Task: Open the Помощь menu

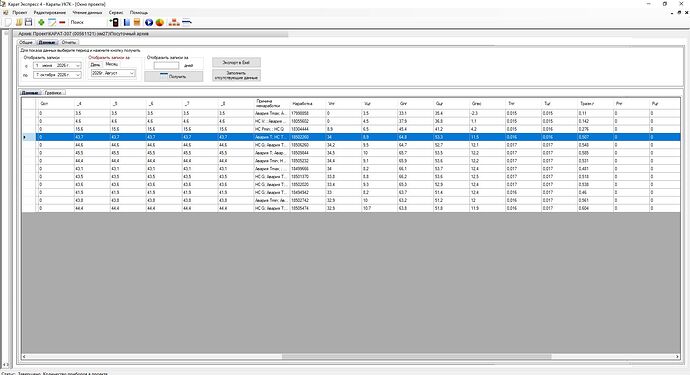Action: tap(139, 13)
